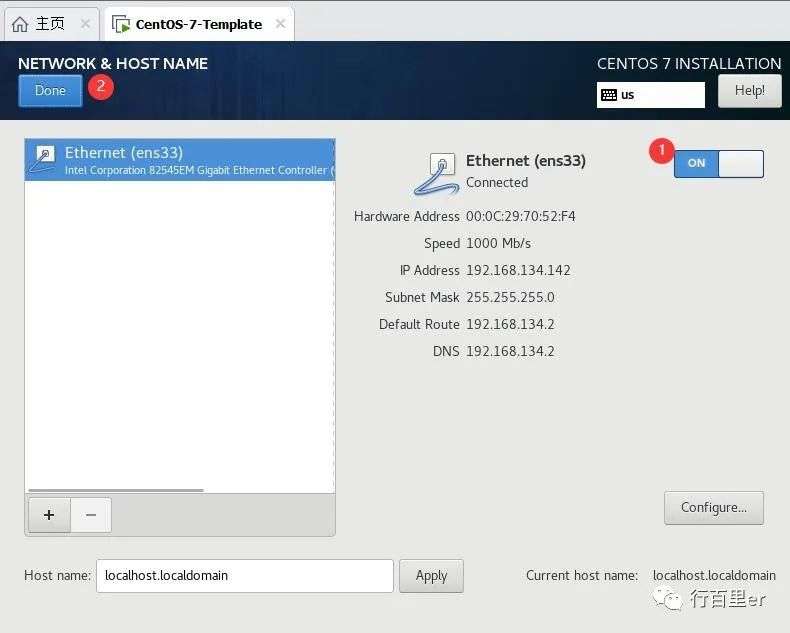Click the speed value 1000 Mb/s
790x633 pixels.
[498, 243]
